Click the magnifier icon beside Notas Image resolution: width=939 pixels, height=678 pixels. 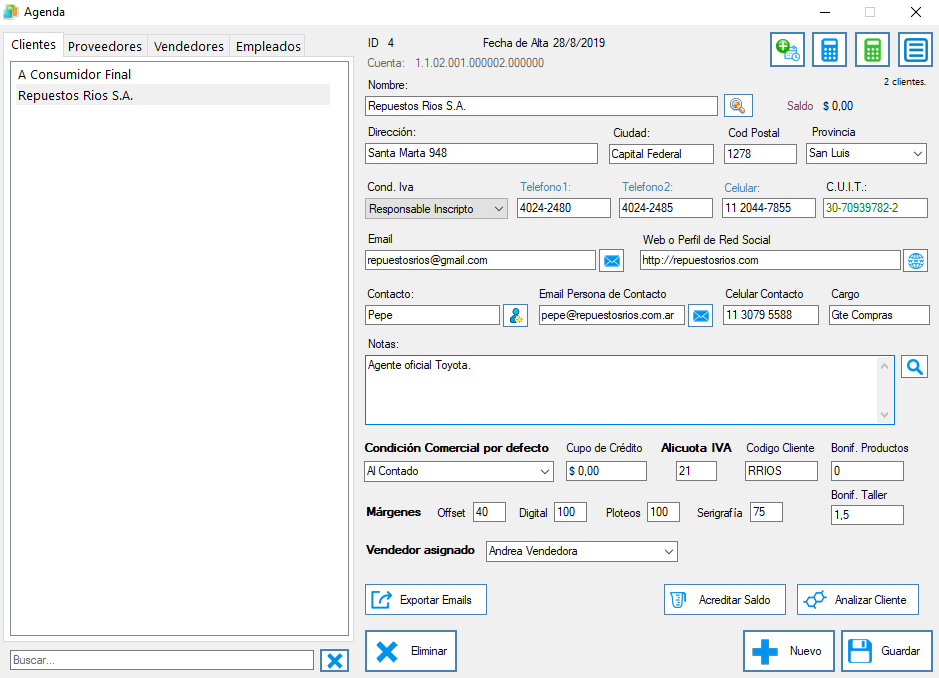914,367
